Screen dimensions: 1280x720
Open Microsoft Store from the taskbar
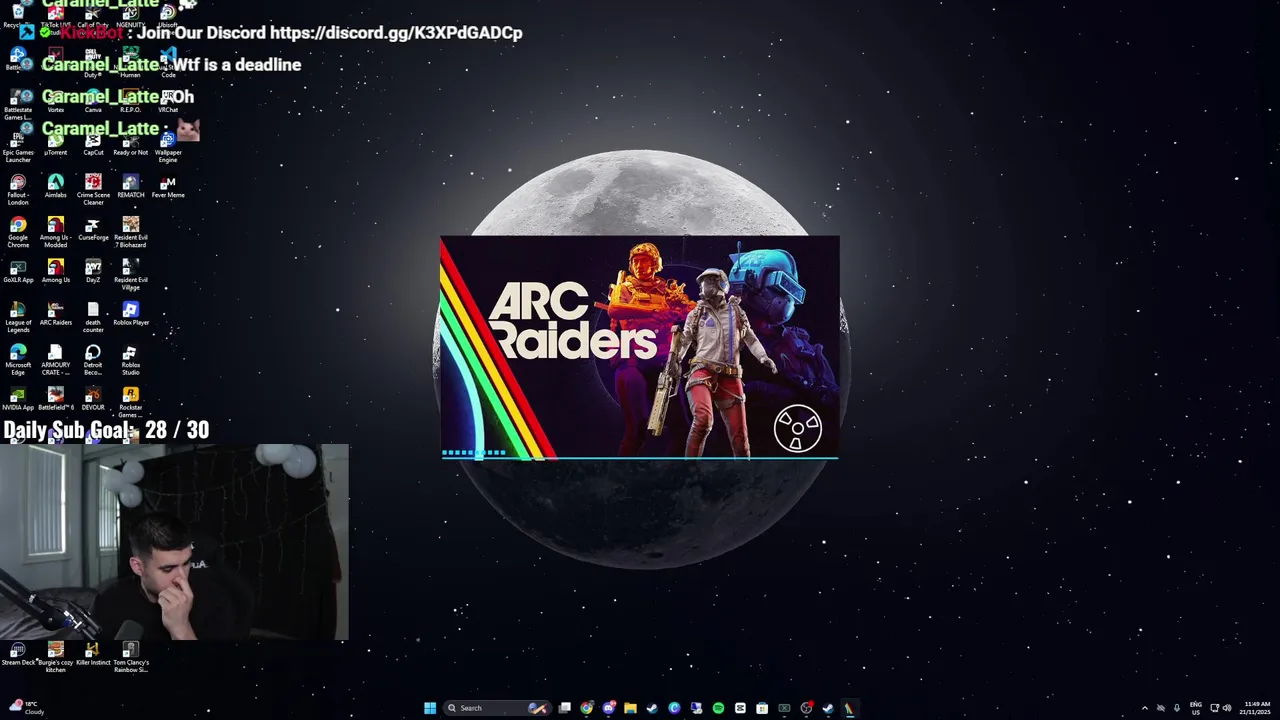762,708
